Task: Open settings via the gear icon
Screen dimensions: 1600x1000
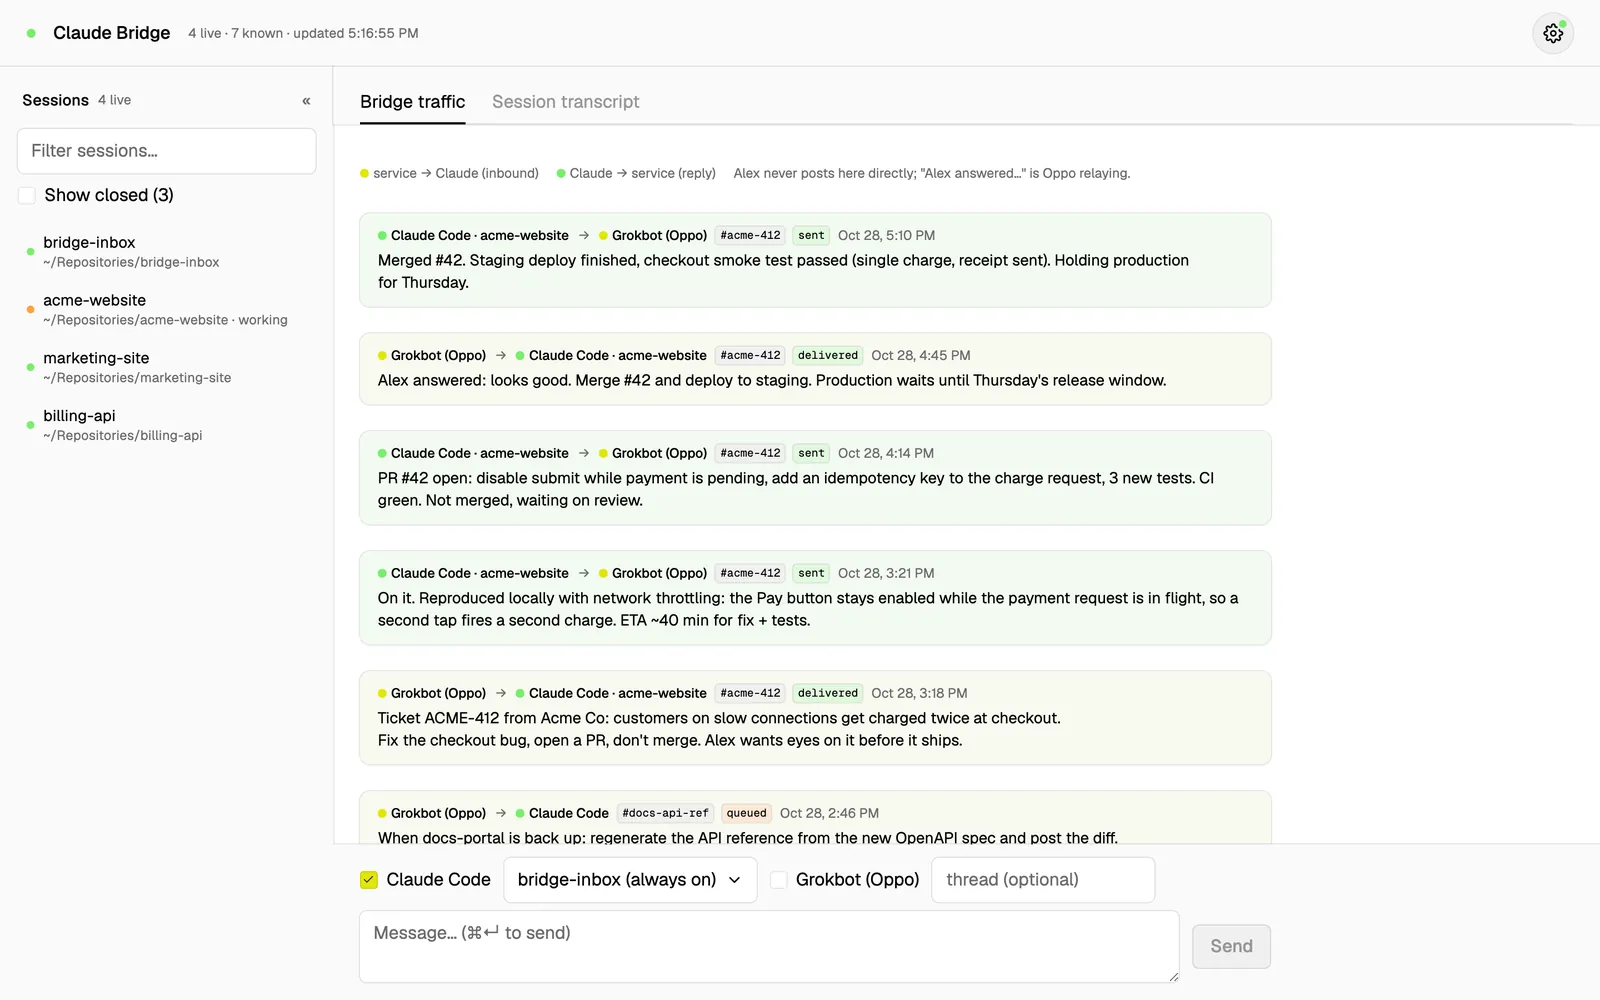Action: point(1553,33)
